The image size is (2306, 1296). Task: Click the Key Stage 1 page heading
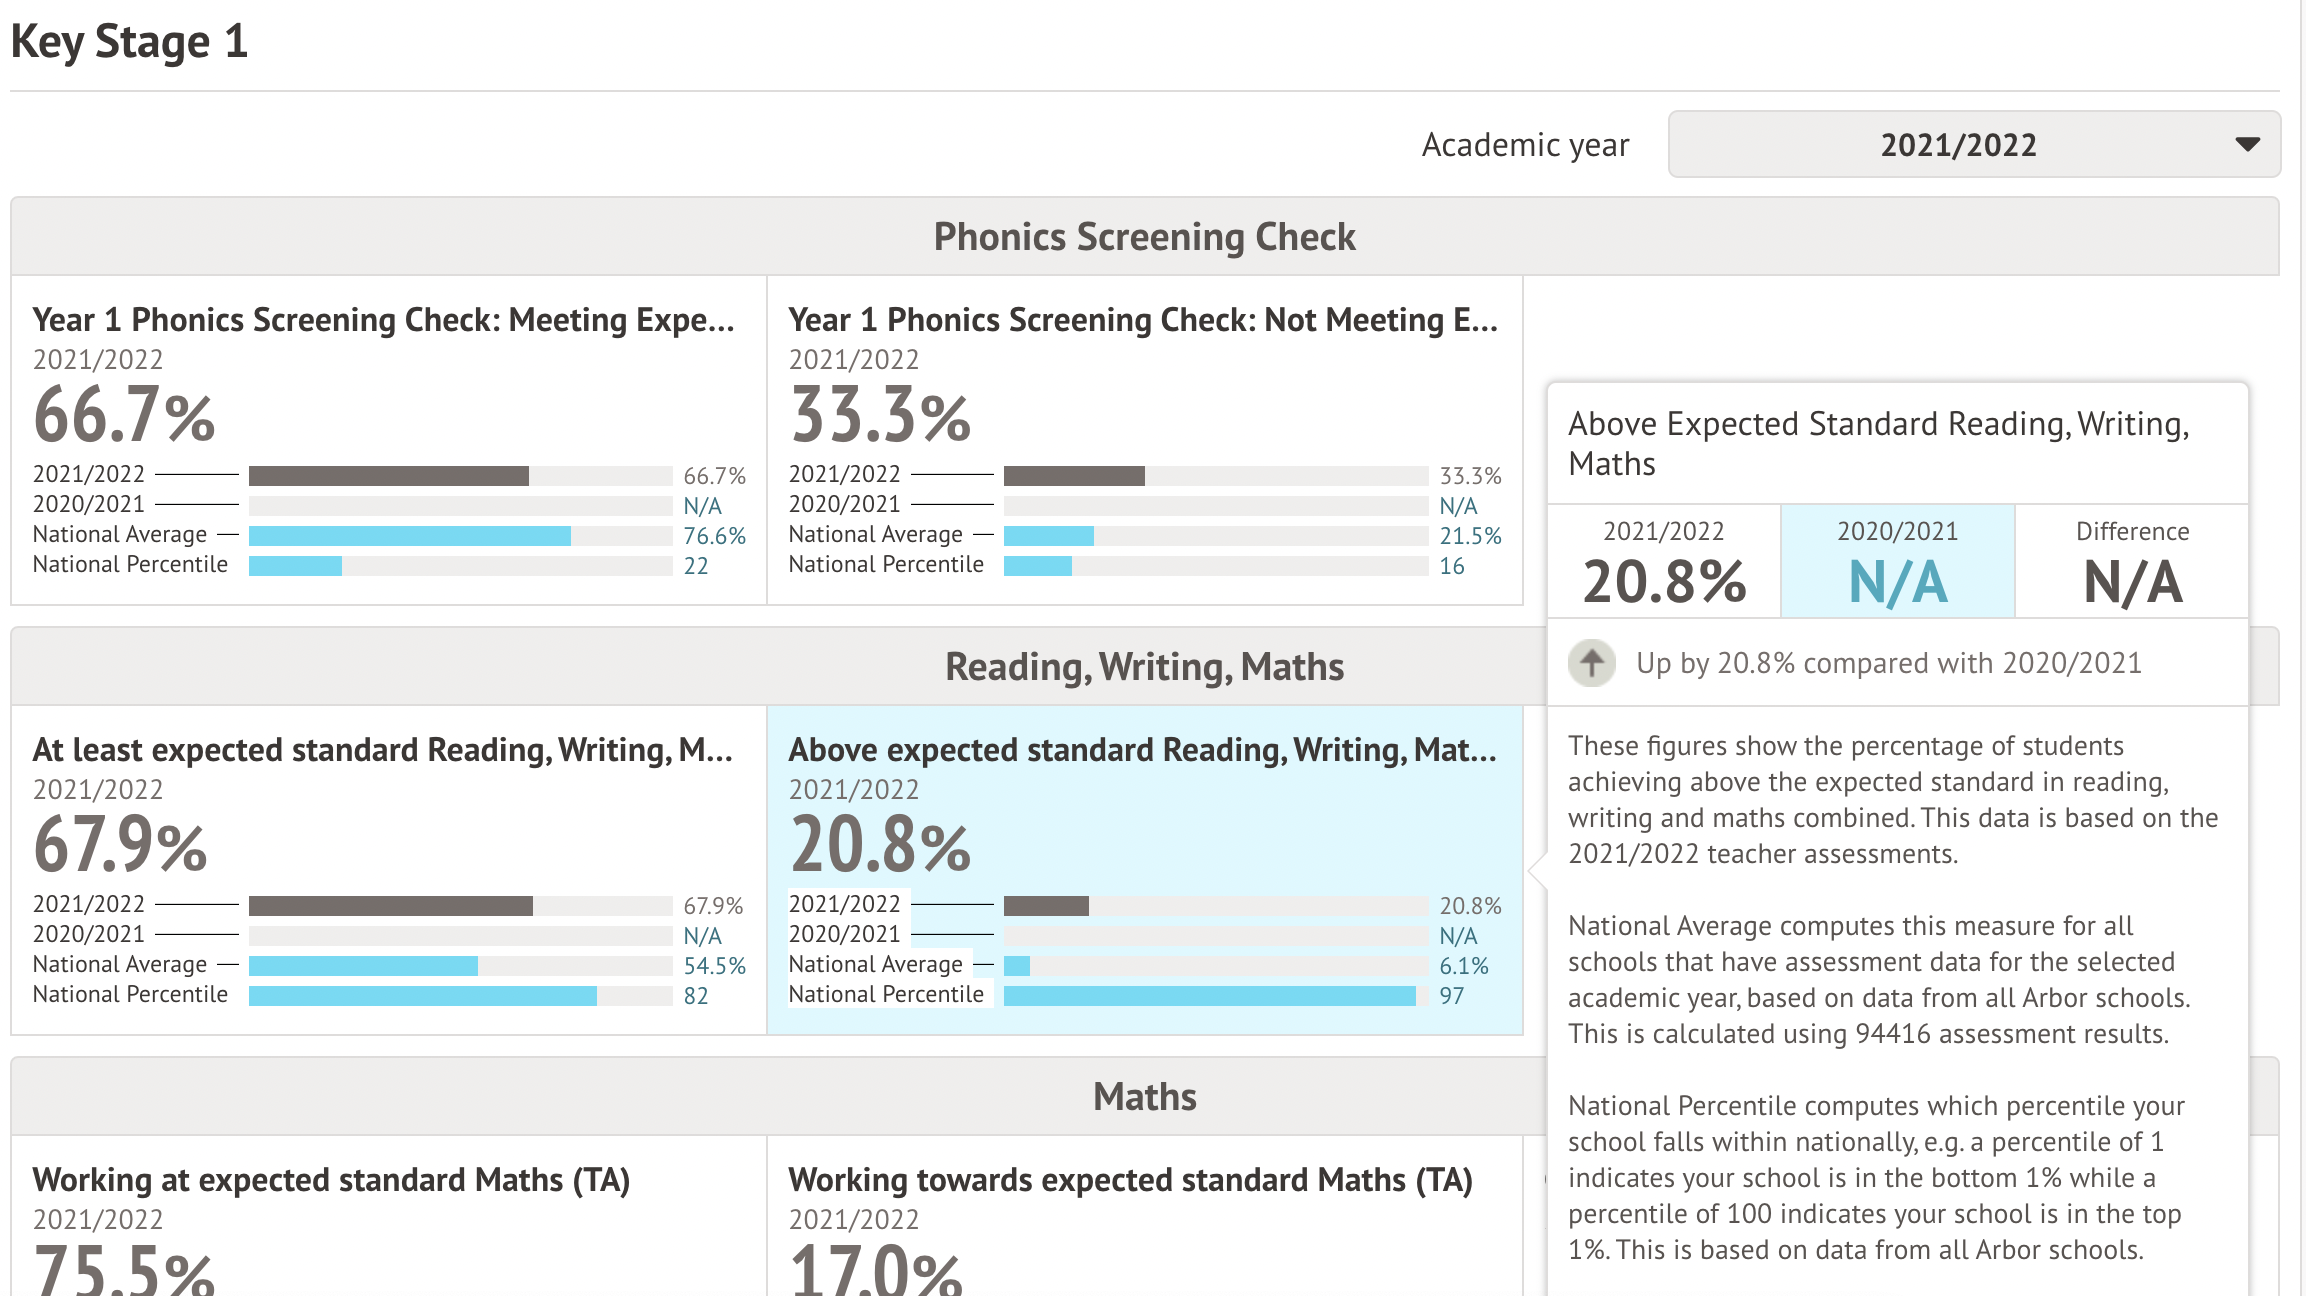129,42
